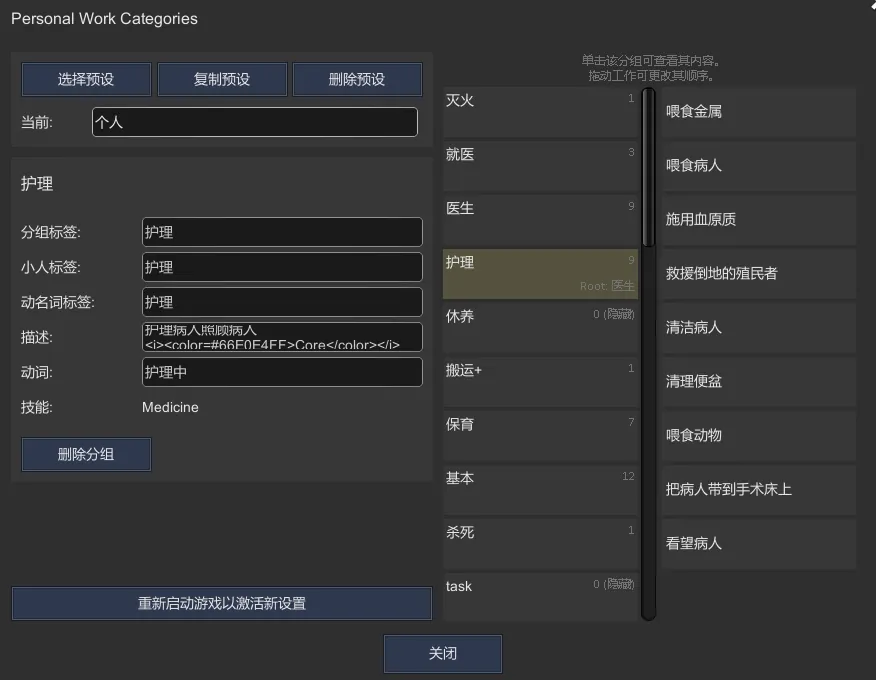Click into the 描述 text box
Image resolution: width=876 pixels, height=680 pixels.
282,337
